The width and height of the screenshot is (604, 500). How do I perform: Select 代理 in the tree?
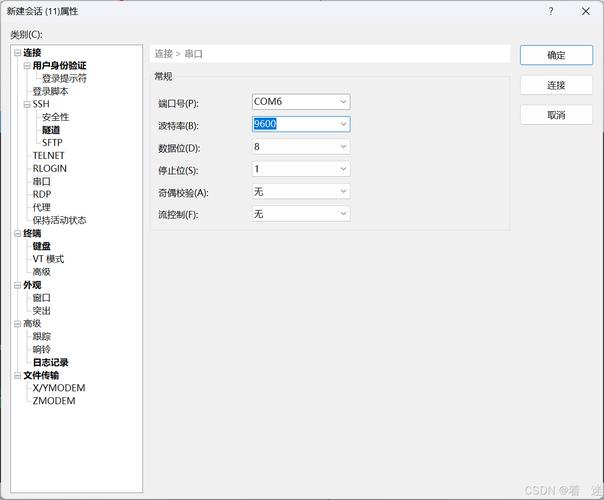pyautogui.click(x=42, y=207)
